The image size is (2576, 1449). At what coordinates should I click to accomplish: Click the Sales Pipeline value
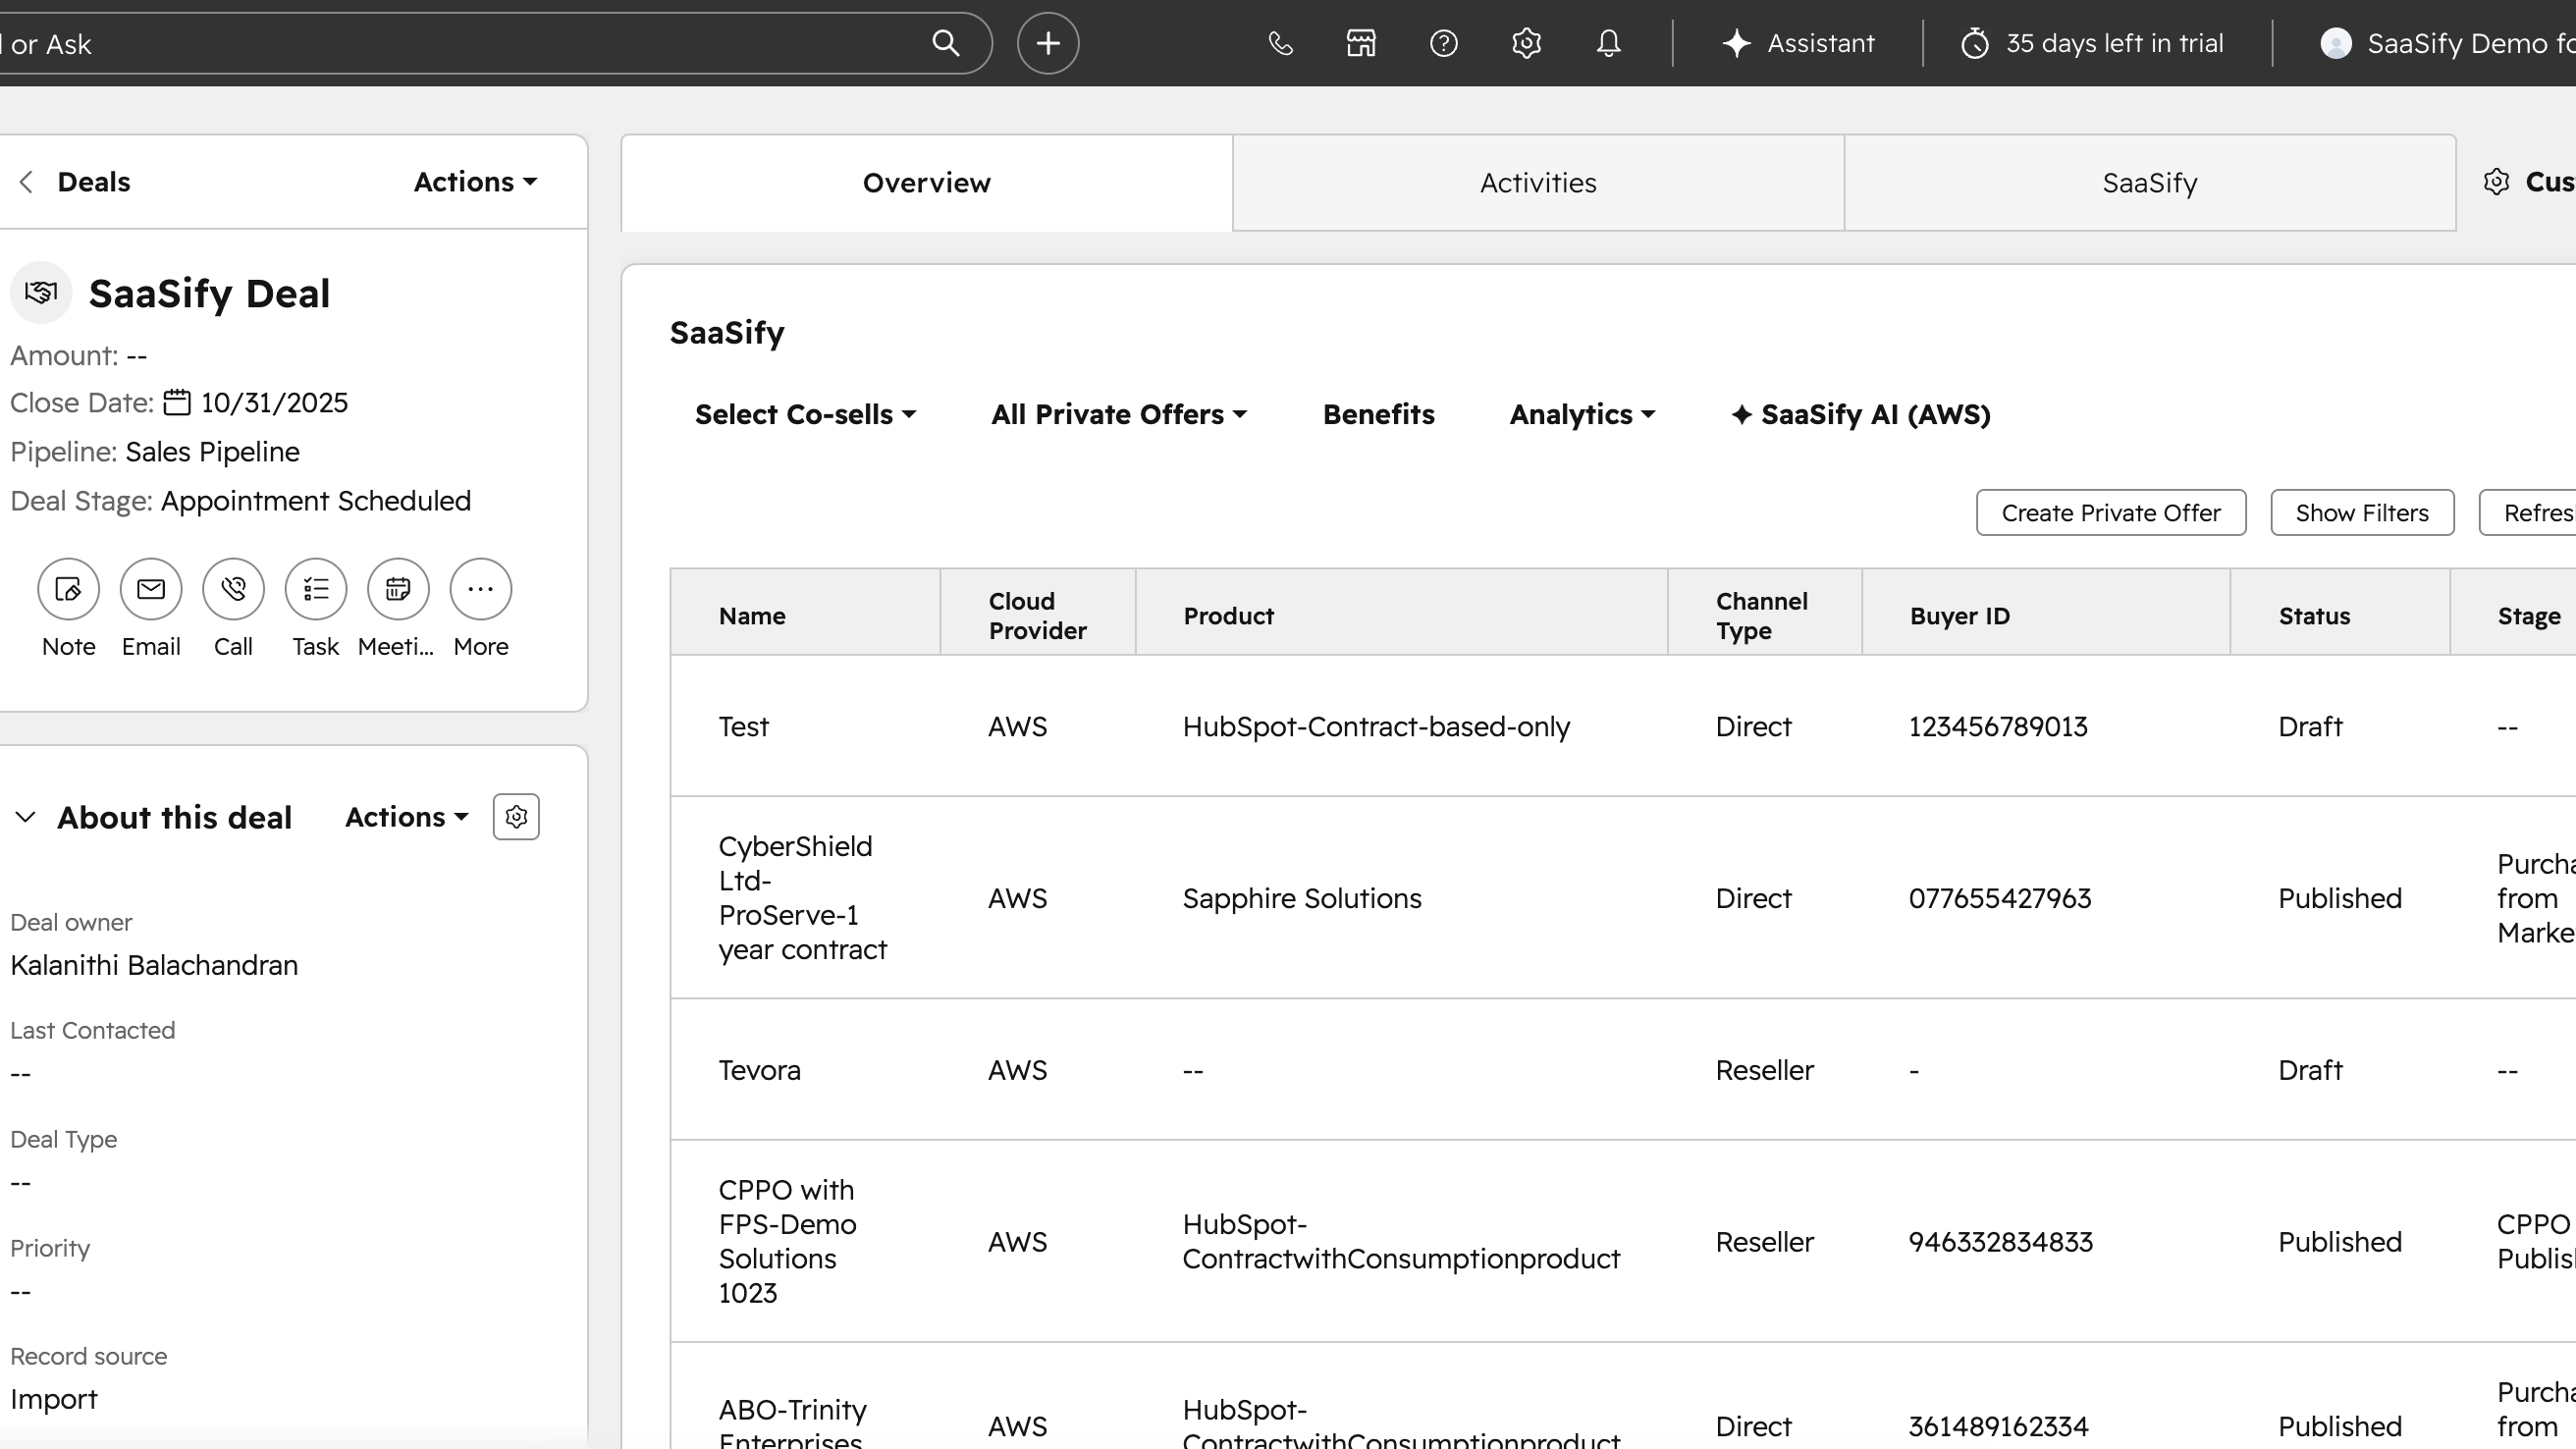(212, 452)
